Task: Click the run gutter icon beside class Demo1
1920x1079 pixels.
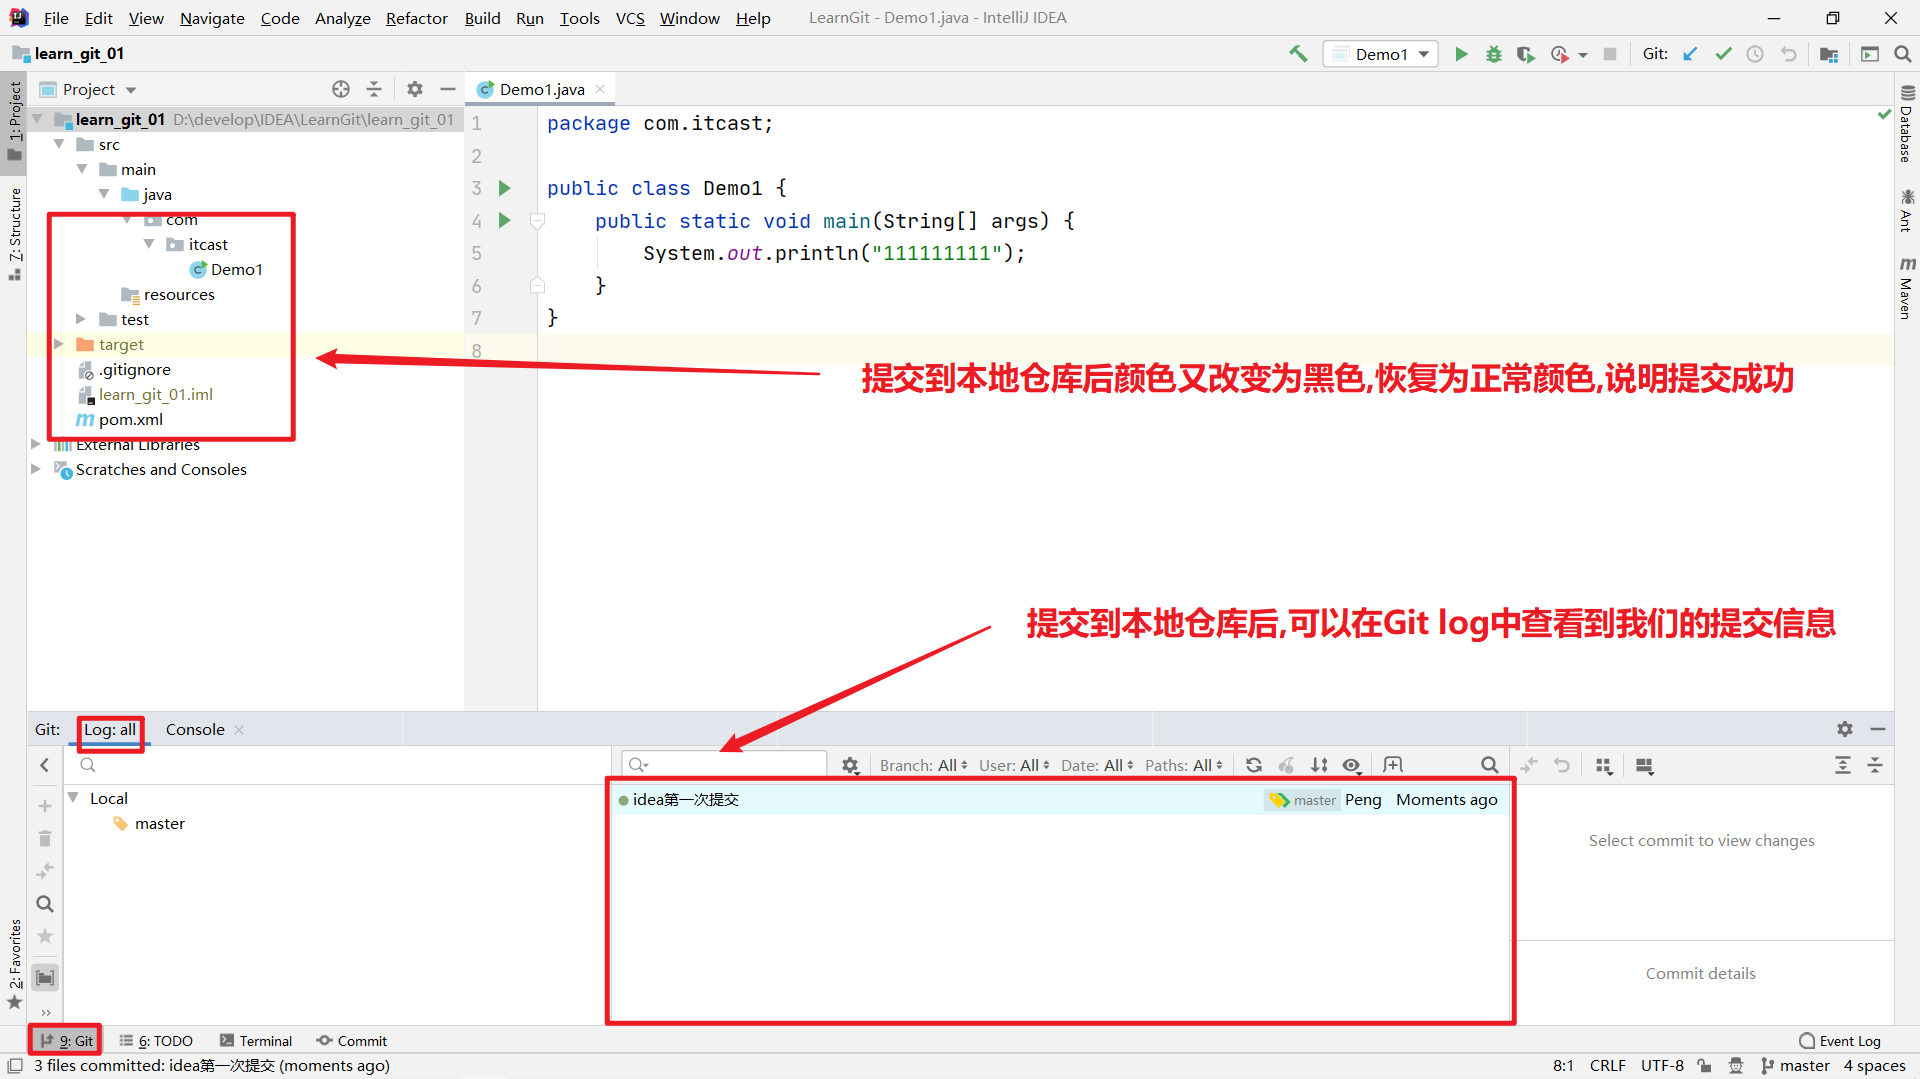Action: coord(505,188)
